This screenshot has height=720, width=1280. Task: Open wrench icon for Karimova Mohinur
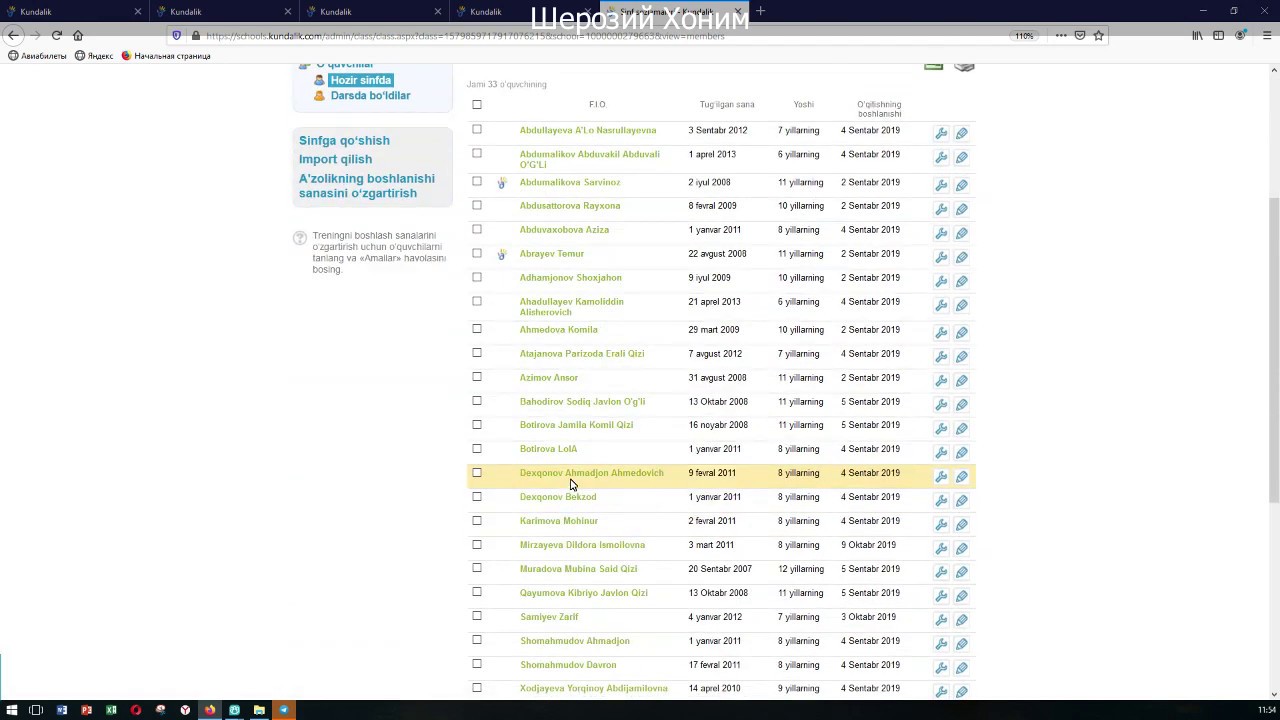(x=941, y=524)
